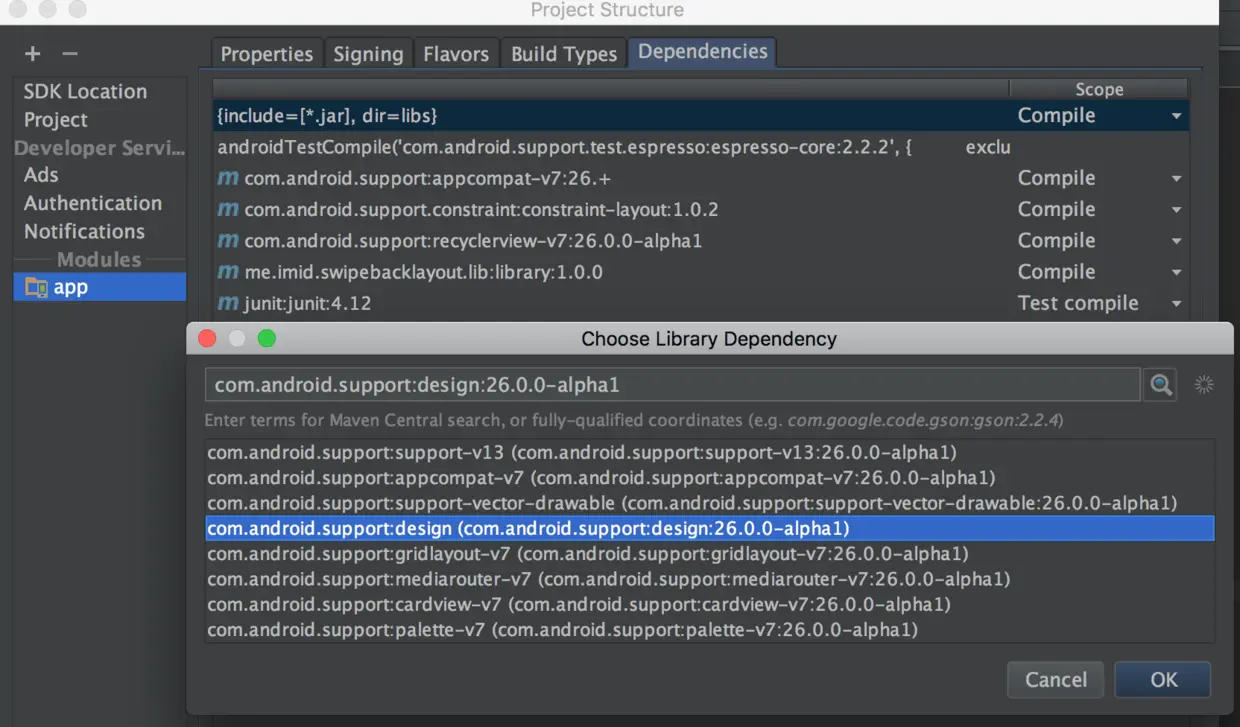Click Maven icon beside recyclerview-v7 dependency
The height and width of the screenshot is (727, 1240).
(x=228, y=241)
